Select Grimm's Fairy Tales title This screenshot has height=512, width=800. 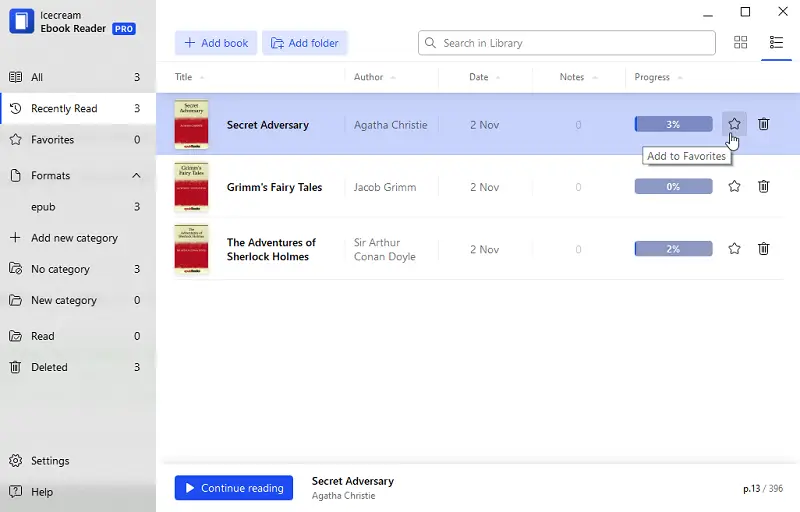click(274, 187)
